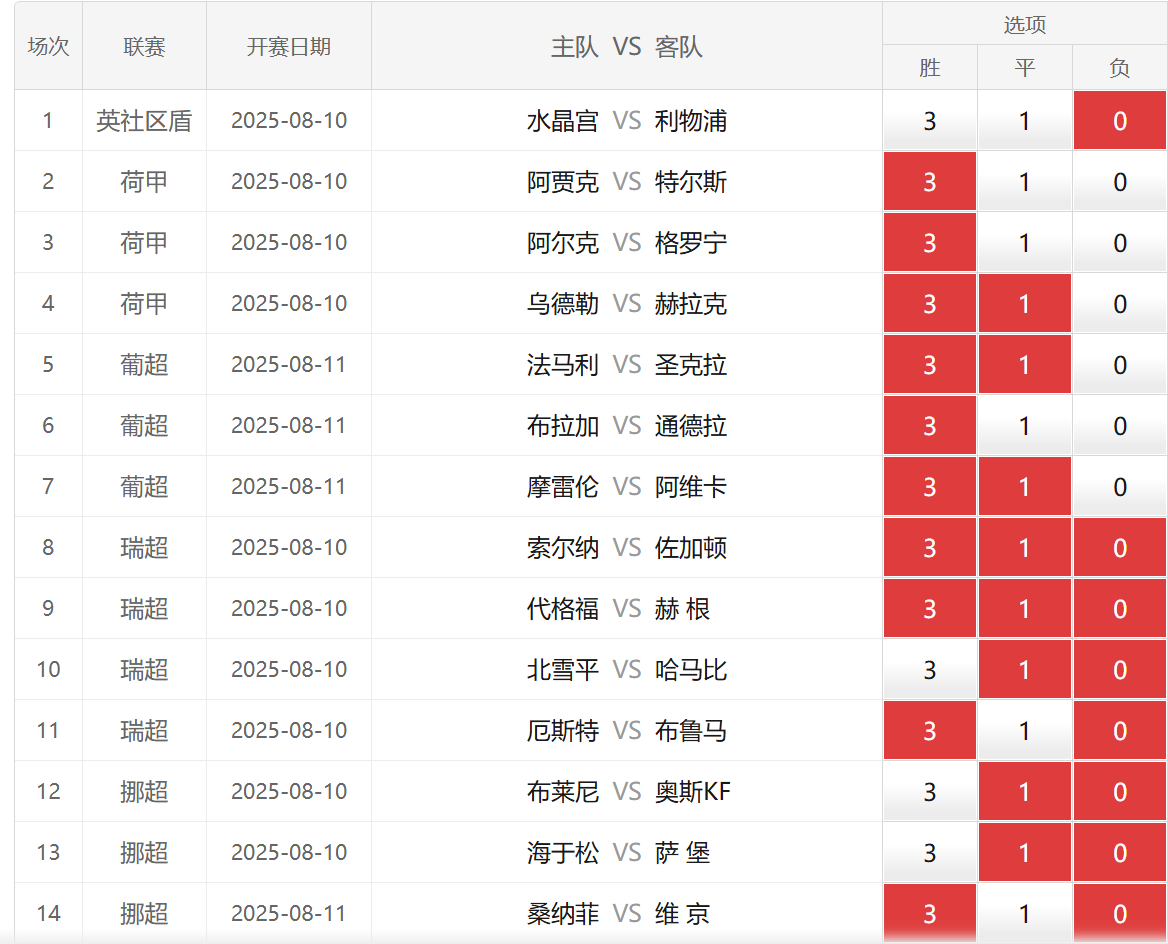1168x944 pixels.
Task: Select 平 1 for 布拉加 VS 通德拉
Action: (1024, 426)
